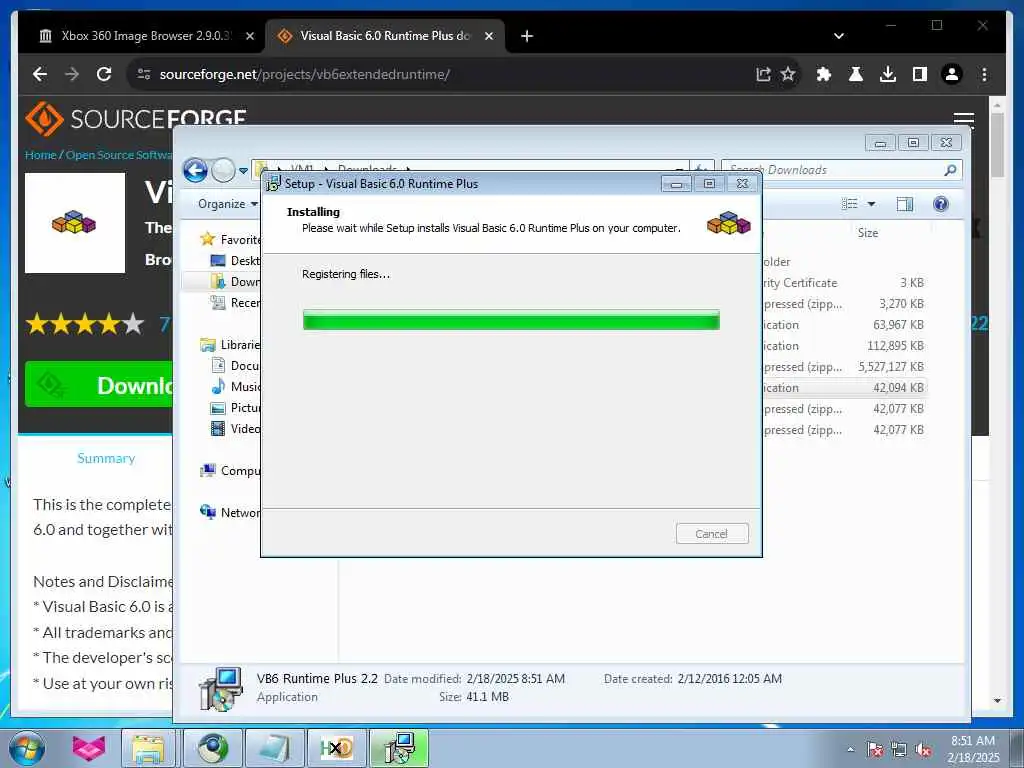Click green Download button on SourceForge
Viewport: 1024px width, 768px height.
point(99,385)
